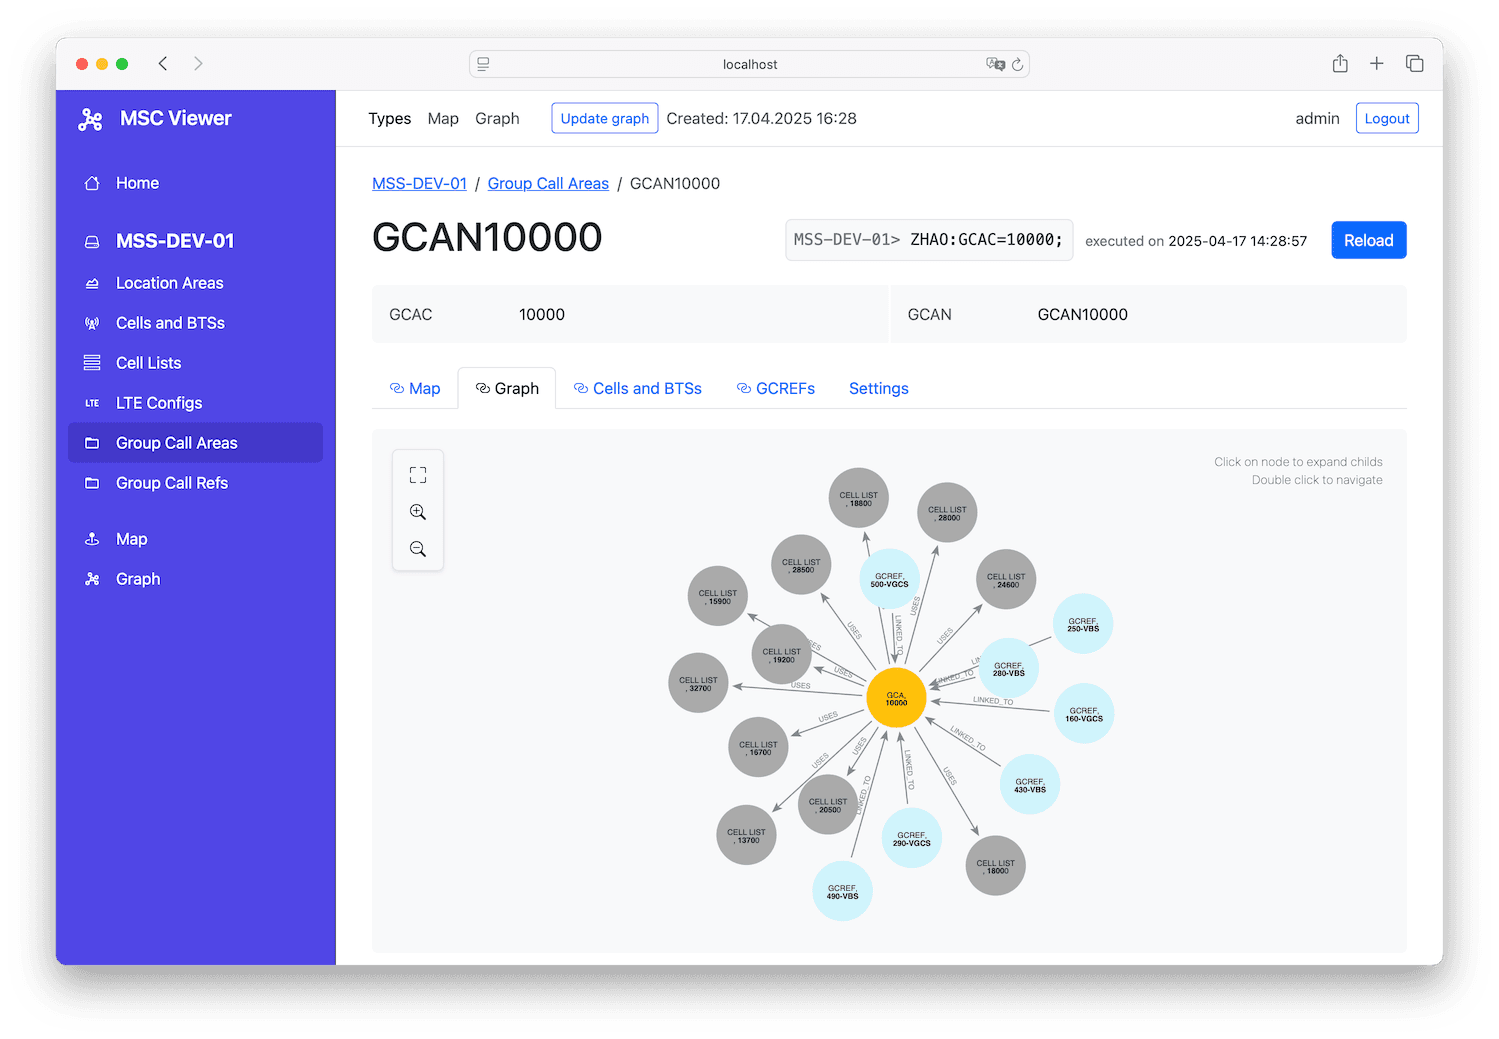
Task: Follow the MSS-DEV-01 breadcrumb link
Action: (x=419, y=183)
